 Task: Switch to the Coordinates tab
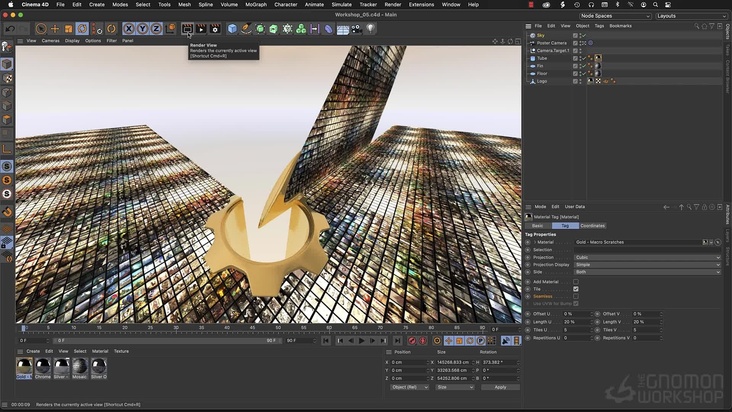(592, 225)
